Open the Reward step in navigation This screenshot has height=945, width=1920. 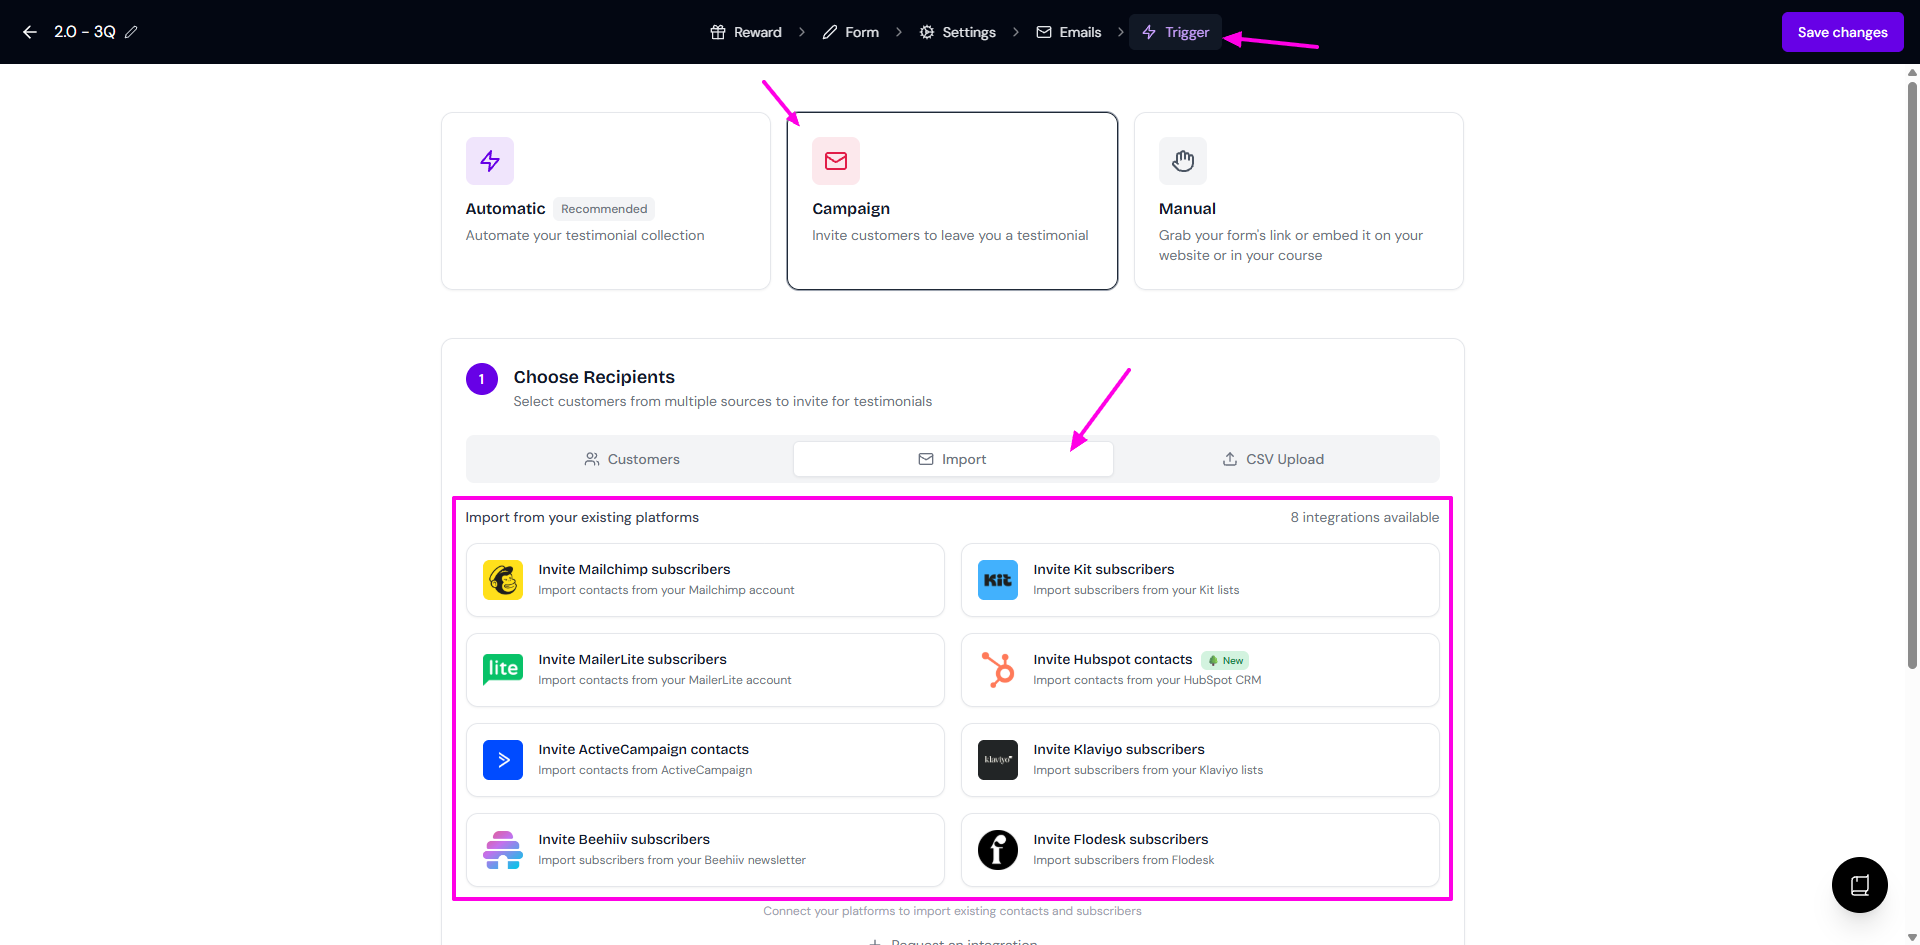[746, 32]
